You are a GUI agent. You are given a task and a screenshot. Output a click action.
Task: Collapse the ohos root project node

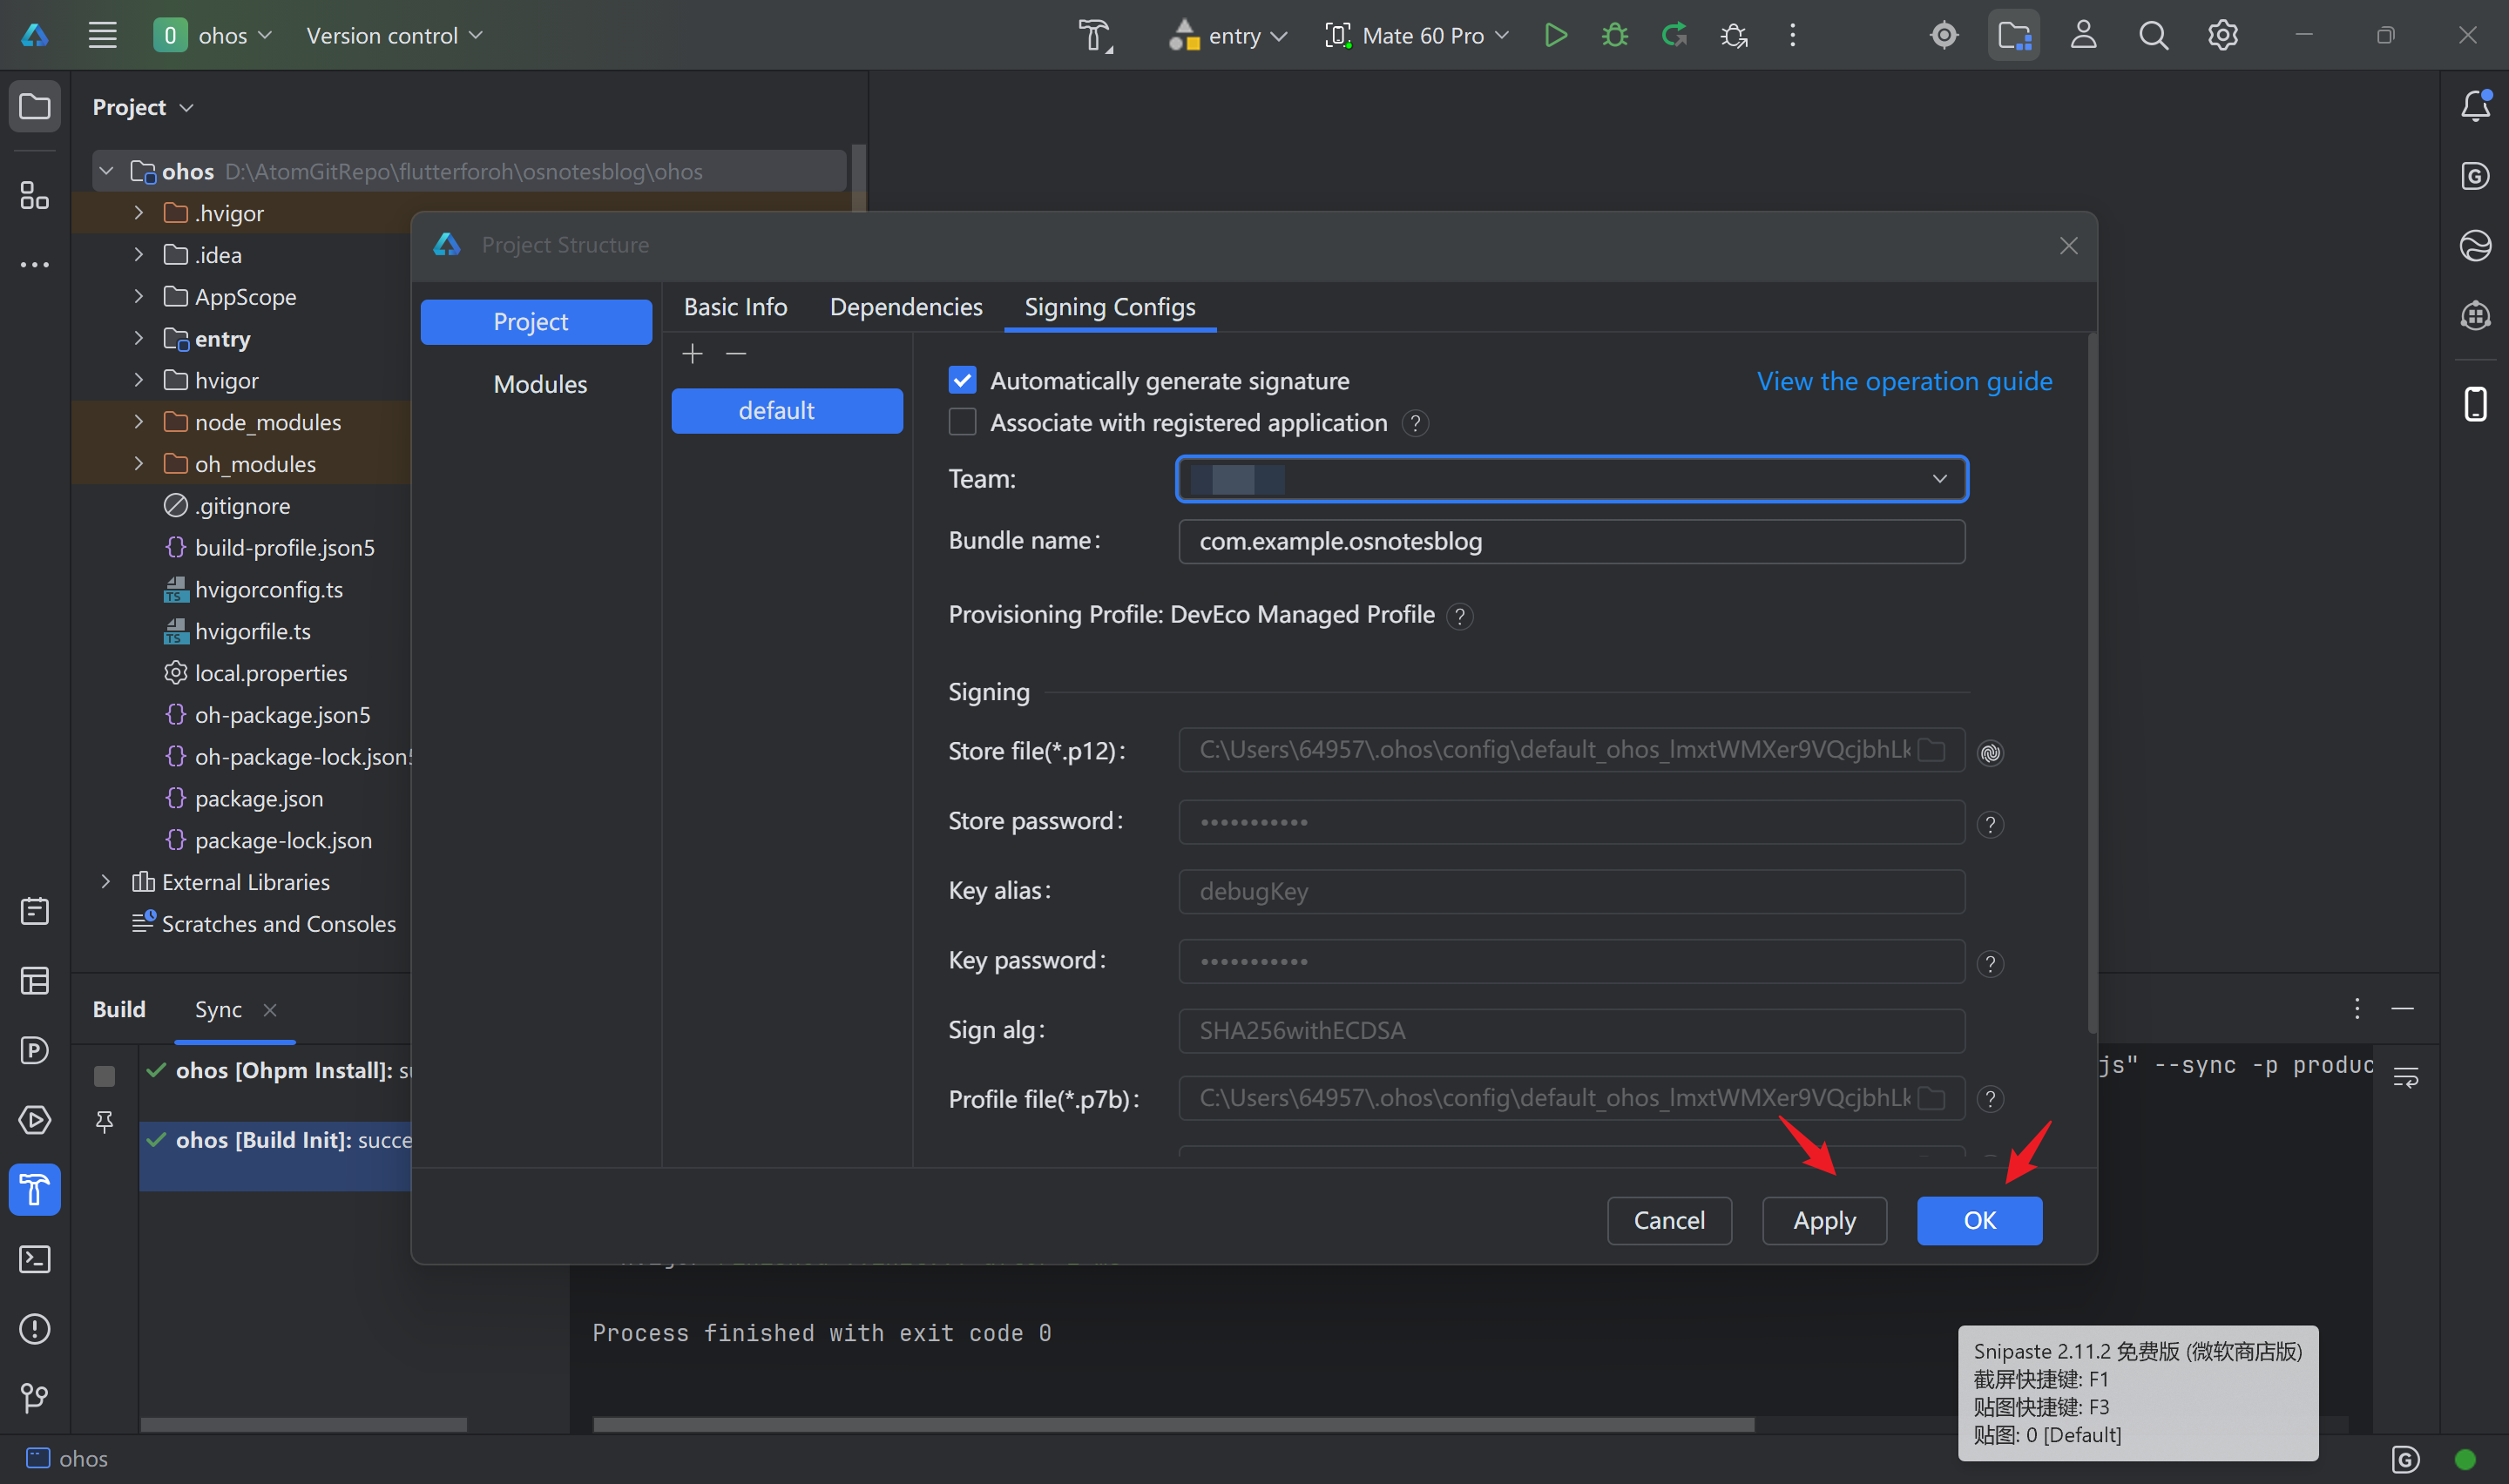tap(105, 171)
